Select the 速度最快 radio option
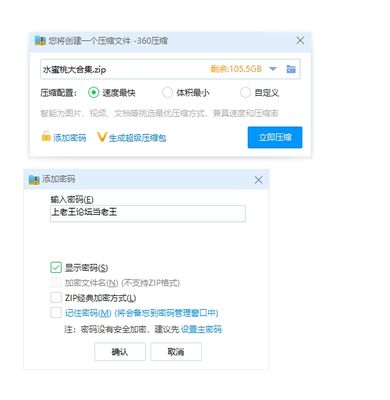 click(x=94, y=92)
